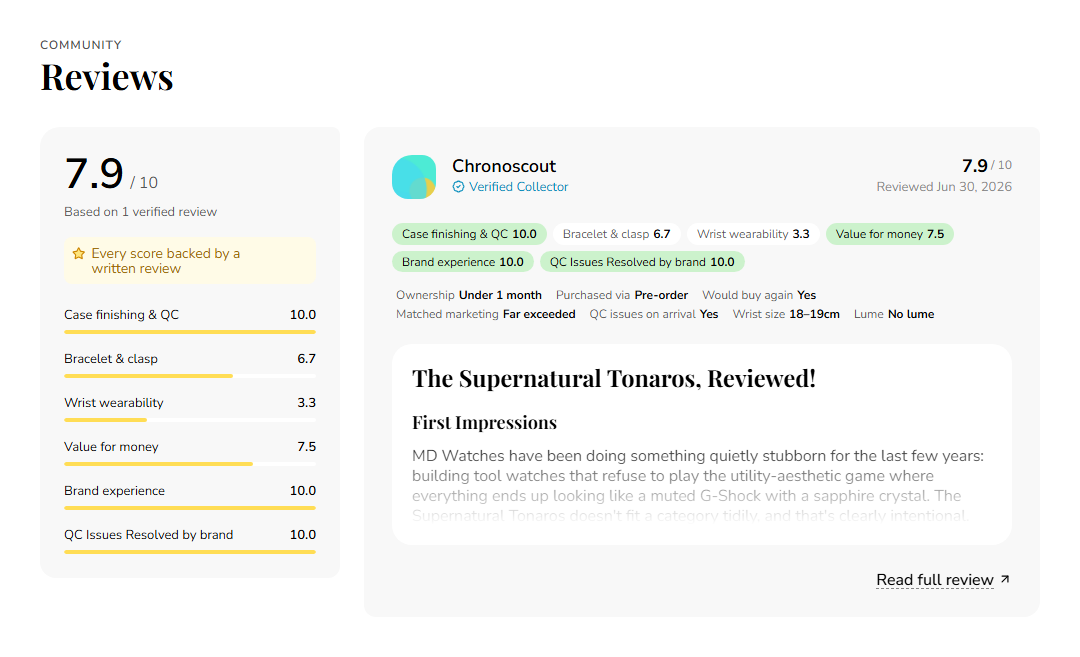Click the Wrist wearability progress bar
Image resolution: width=1080 pixels, height=657 pixels.
[x=189, y=420]
